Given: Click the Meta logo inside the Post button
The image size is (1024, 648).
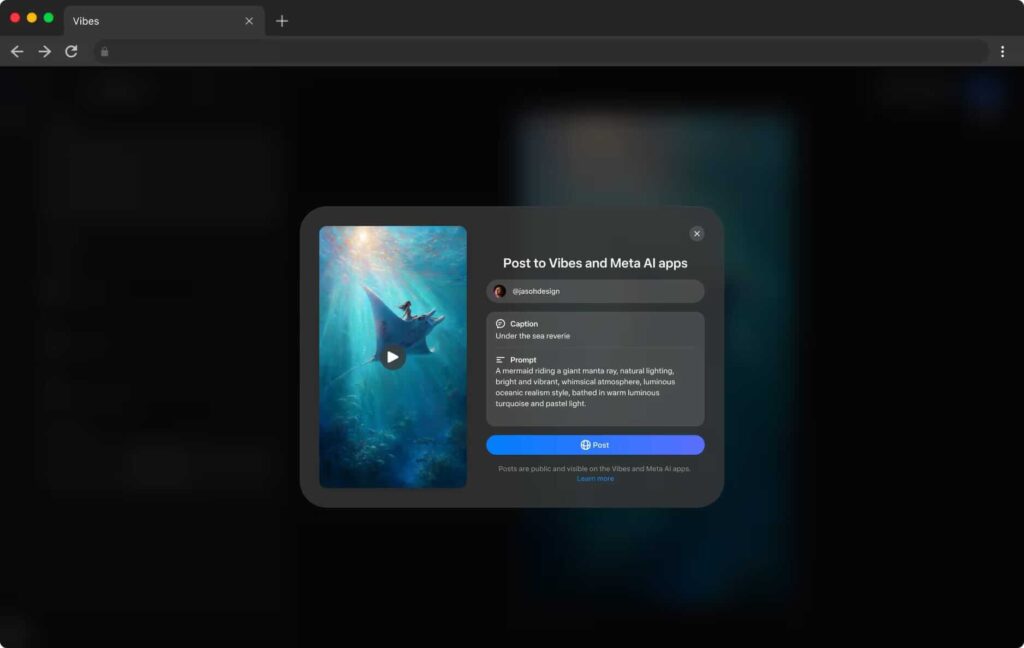Looking at the screenshot, I should coord(584,445).
